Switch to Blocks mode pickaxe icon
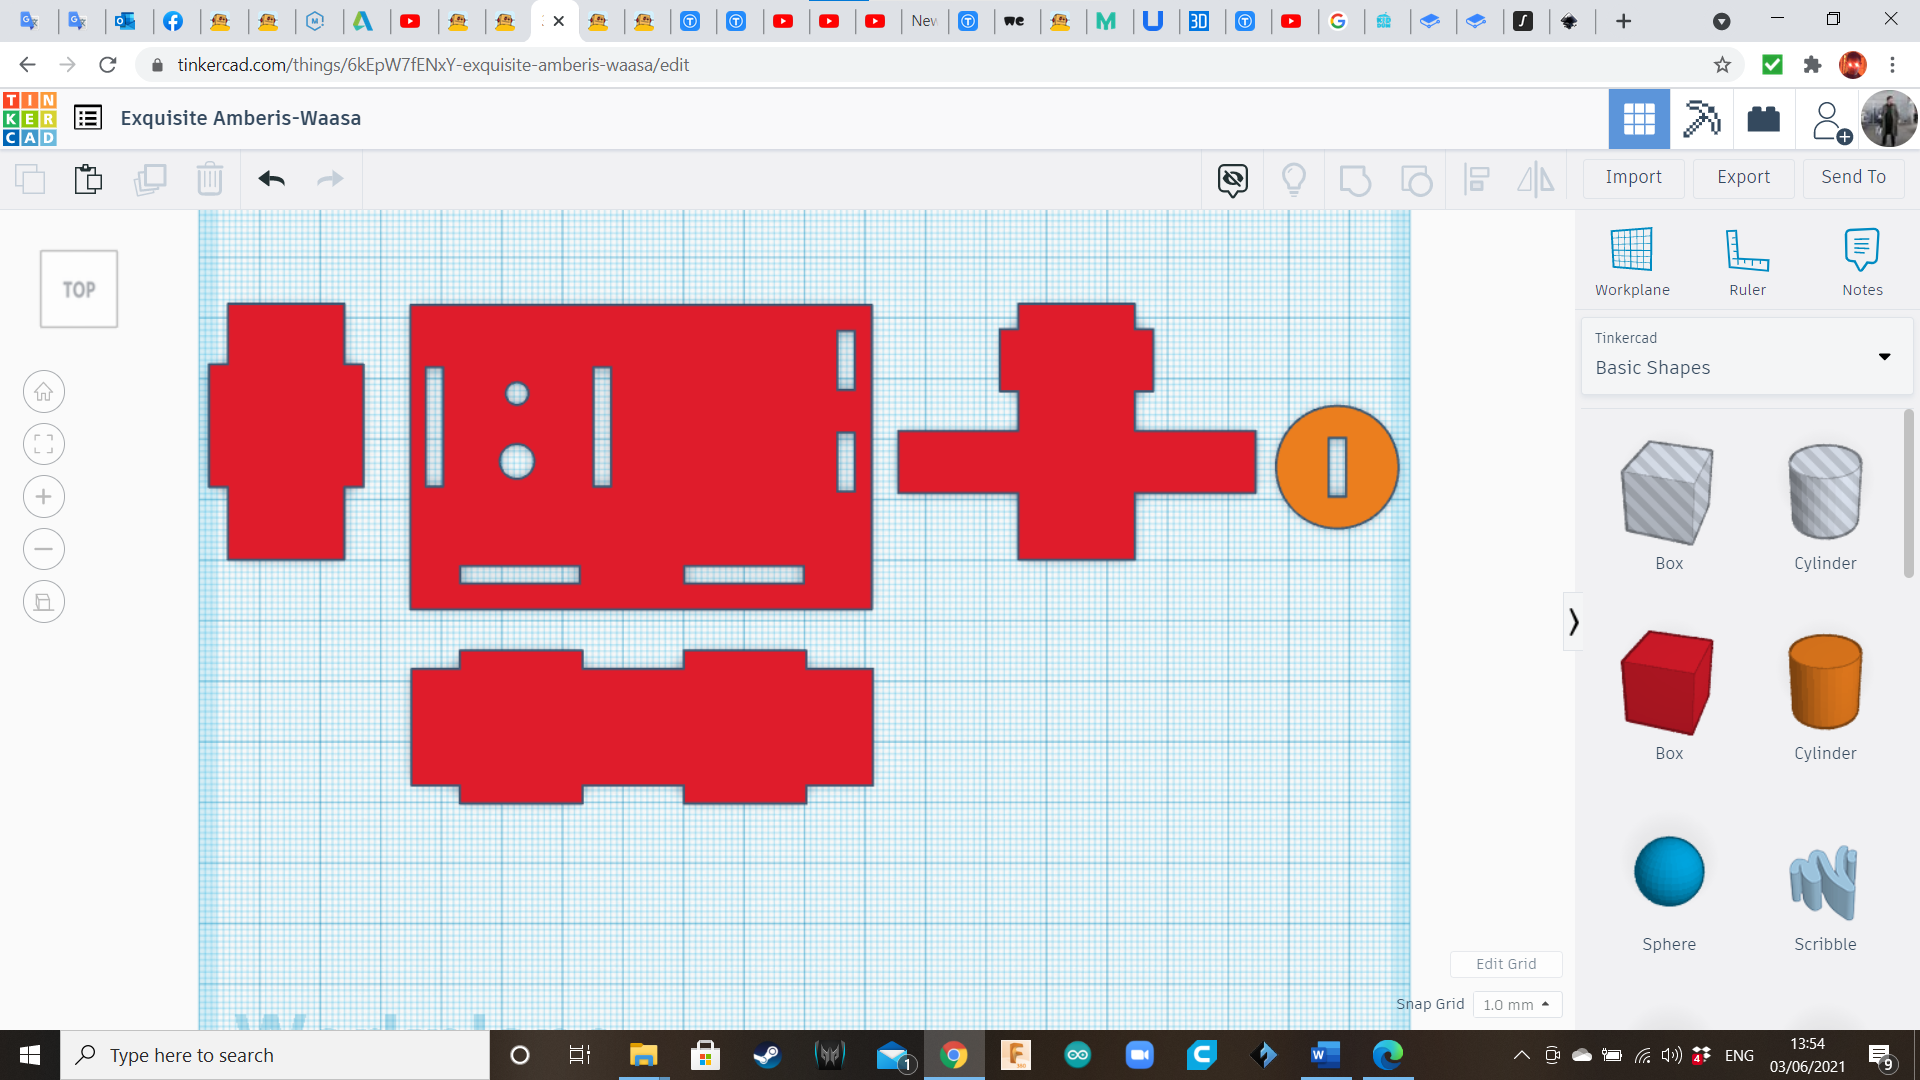 click(1700, 119)
